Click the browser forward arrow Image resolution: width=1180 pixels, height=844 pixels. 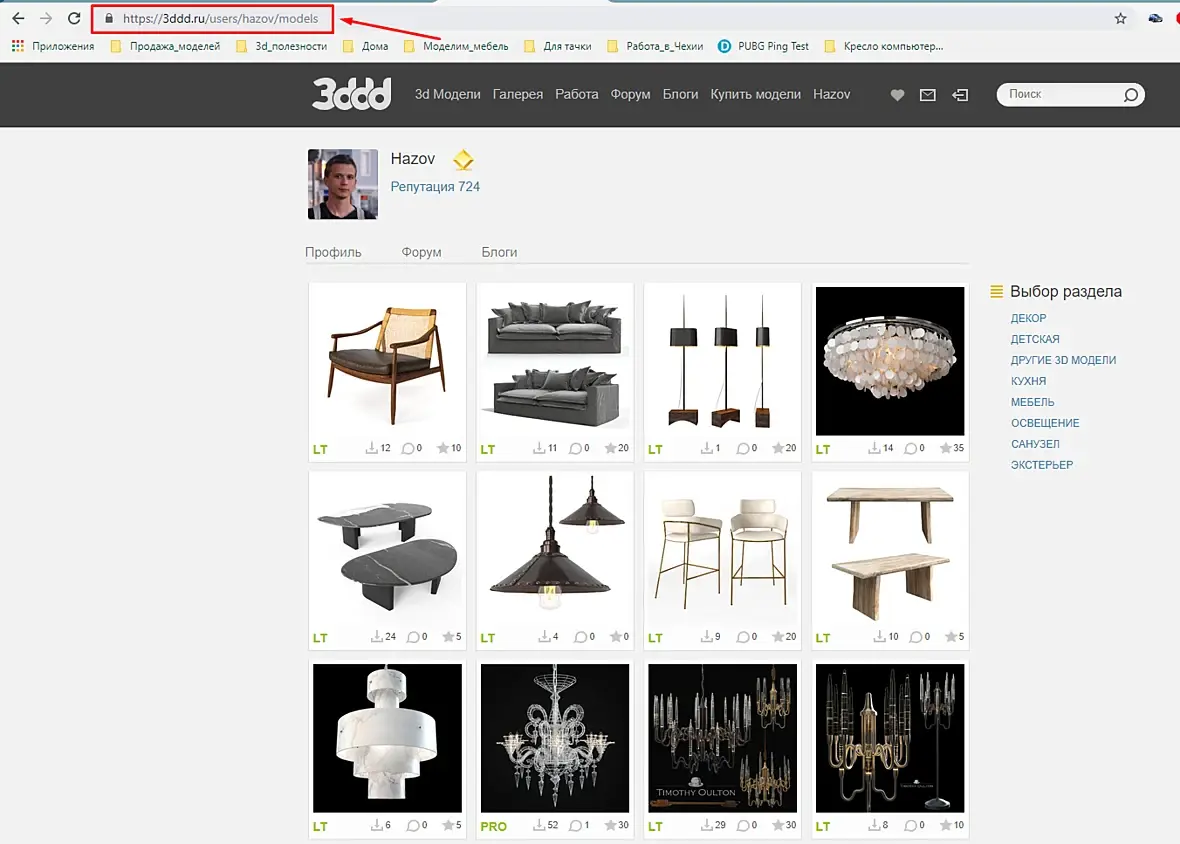46,18
